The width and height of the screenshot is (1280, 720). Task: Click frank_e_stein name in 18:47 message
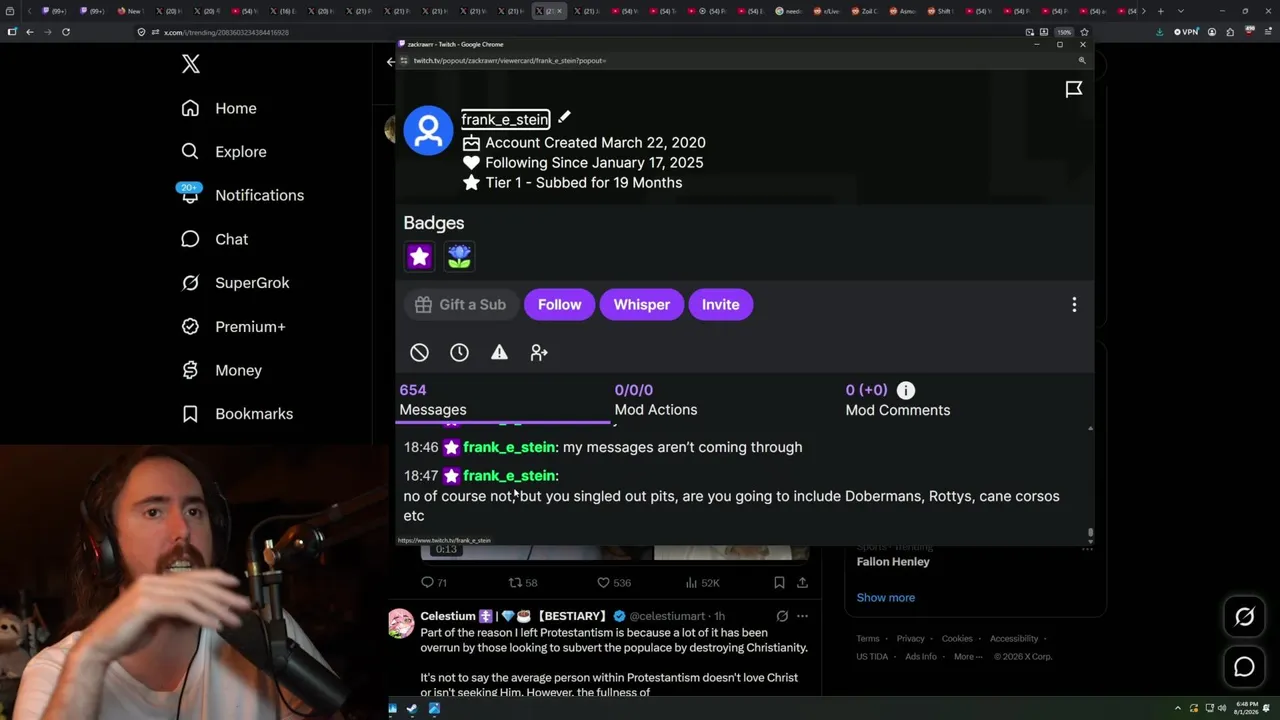click(509, 476)
